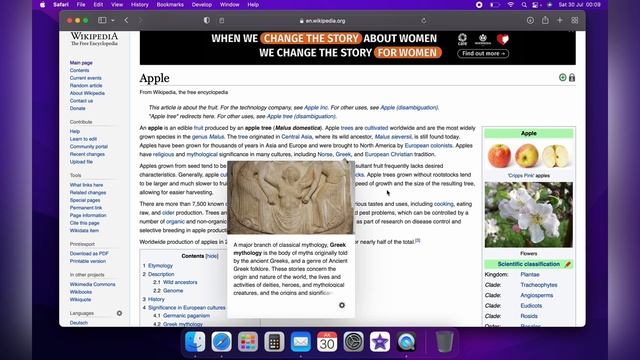Open the Random article link
The width and height of the screenshot is (640, 360).
click(86, 85)
